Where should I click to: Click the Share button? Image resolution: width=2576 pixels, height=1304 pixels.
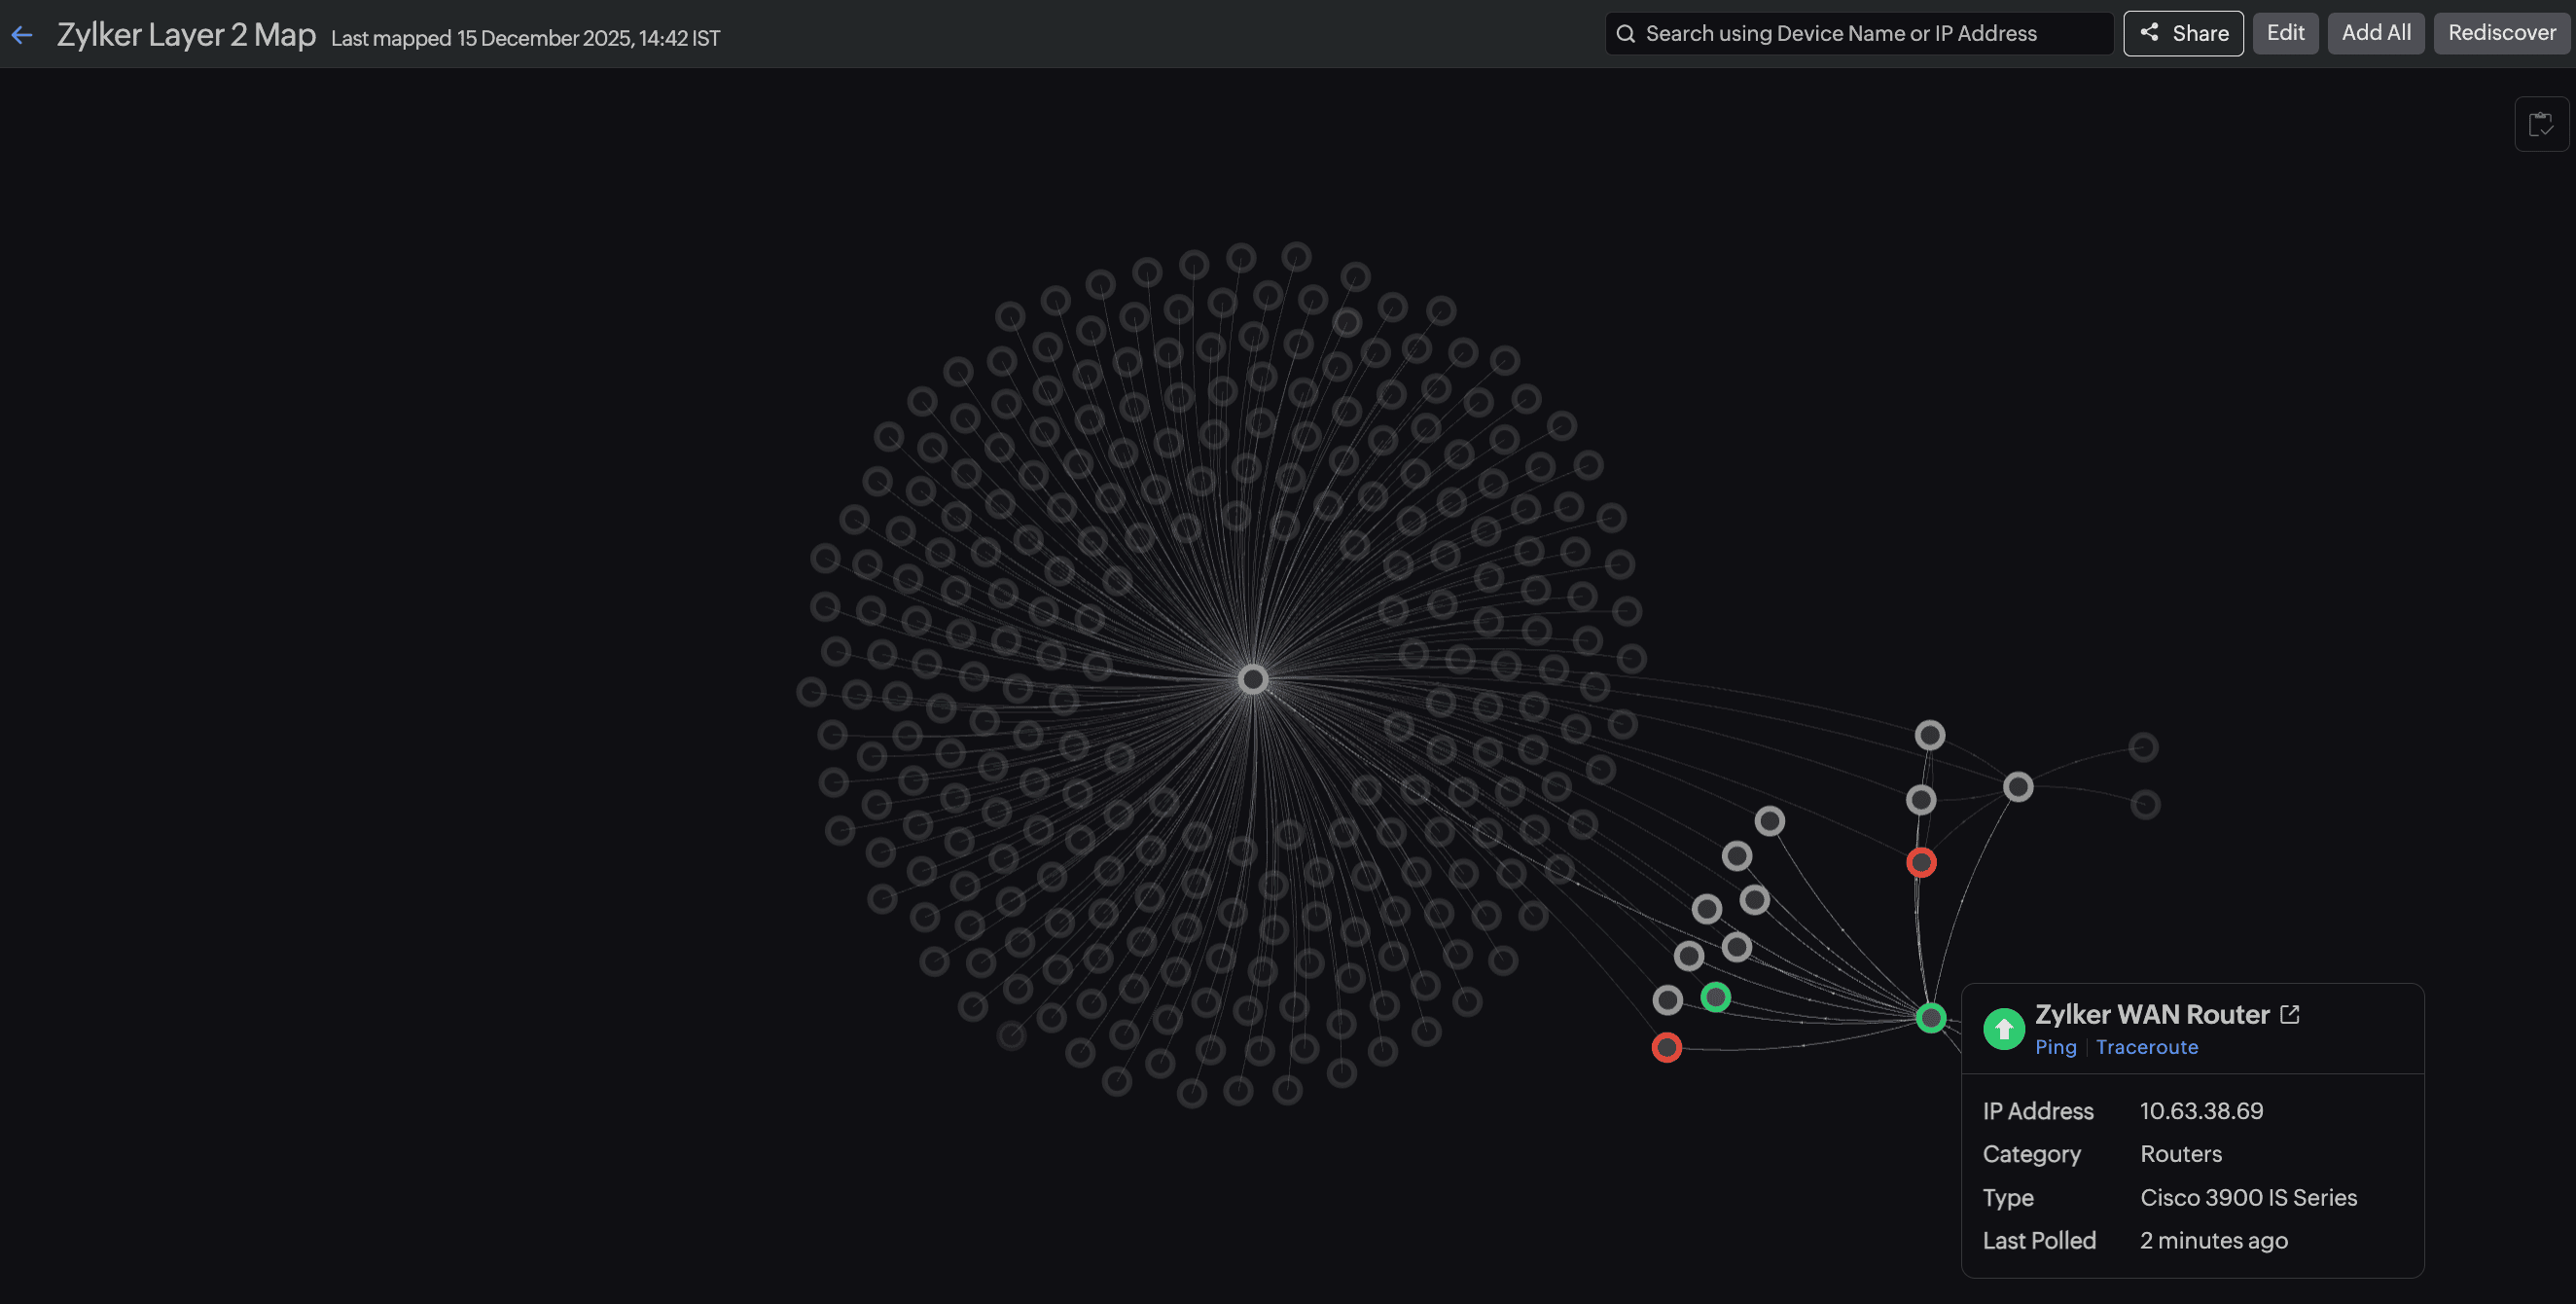[x=2183, y=34]
